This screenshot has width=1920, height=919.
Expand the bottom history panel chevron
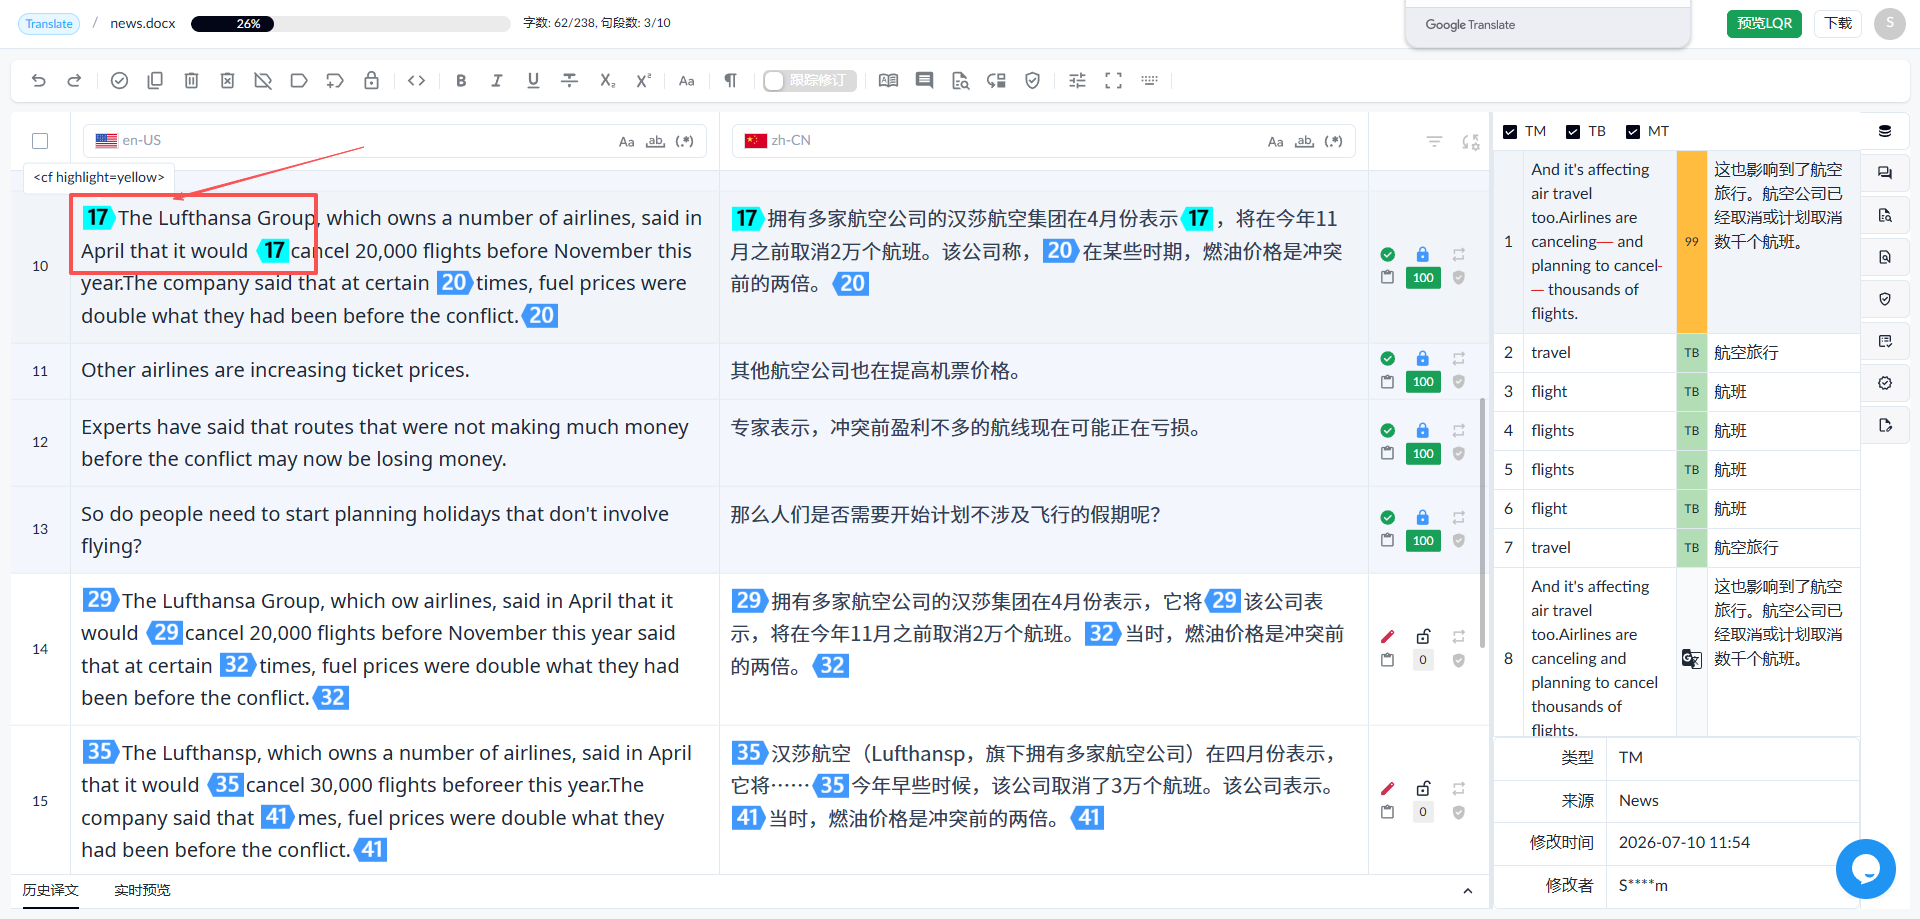point(1467,891)
